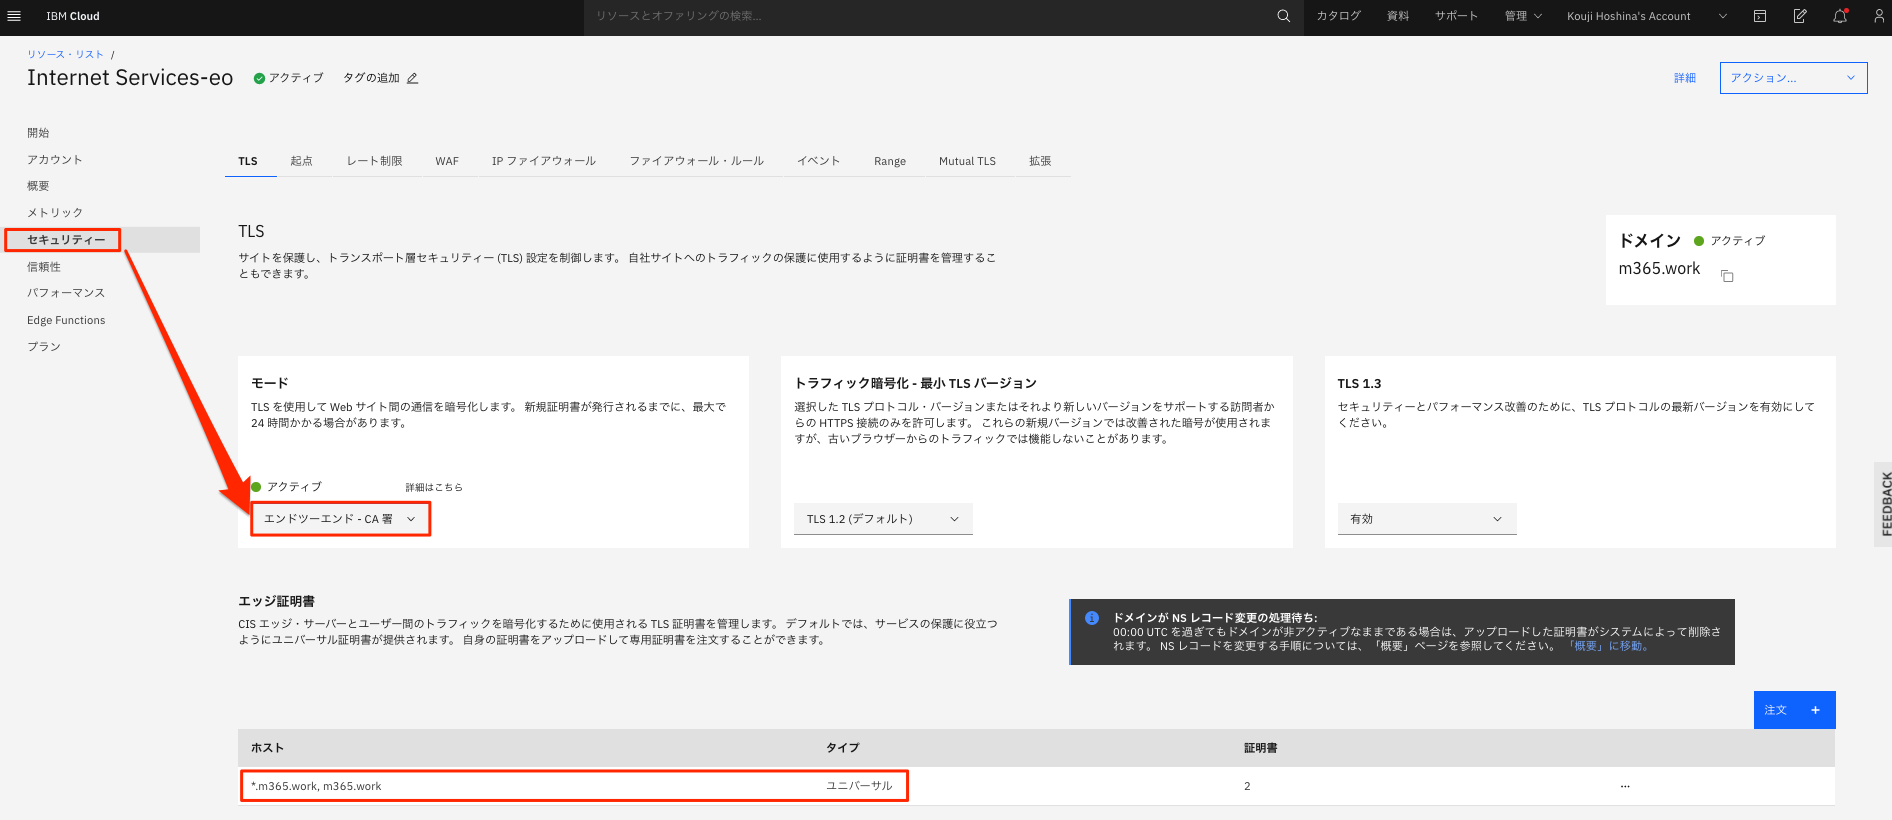This screenshot has width=1892, height=820.
Task: Select 開始 in the sidebar
Action: coord(38,133)
